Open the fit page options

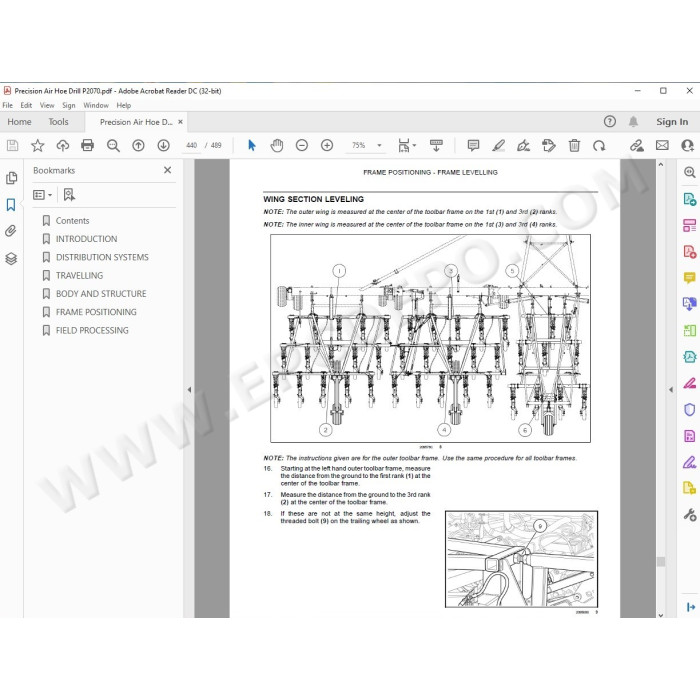click(406, 146)
